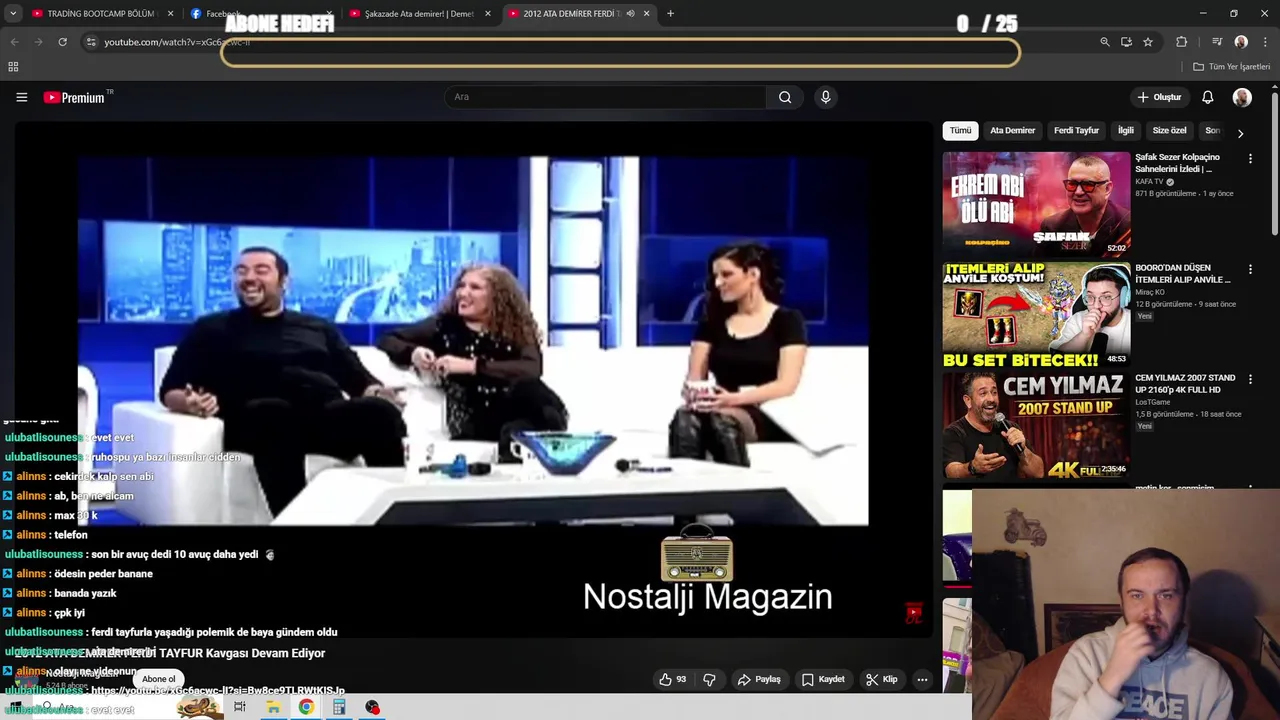The image size is (1280, 720).
Task: Create a clip with Klip button
Action: click(882, 679)
